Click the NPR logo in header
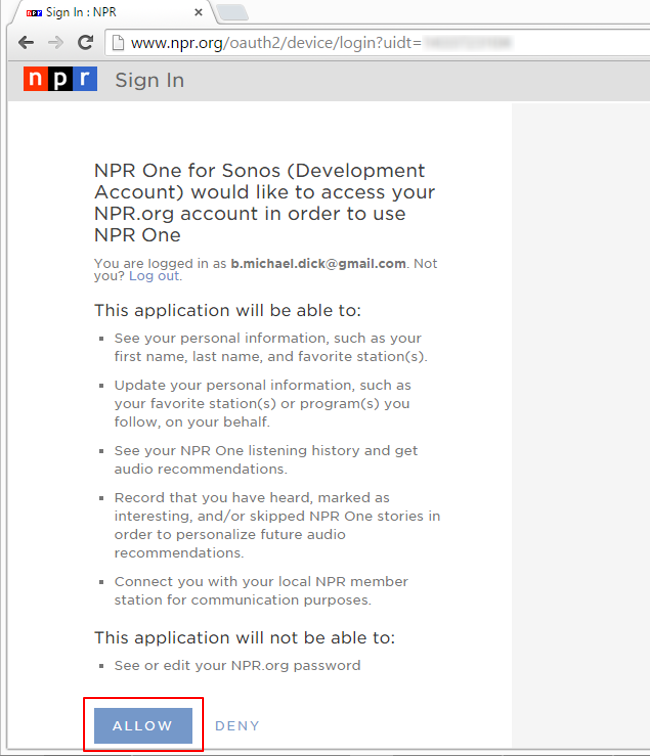 (60, 79)
